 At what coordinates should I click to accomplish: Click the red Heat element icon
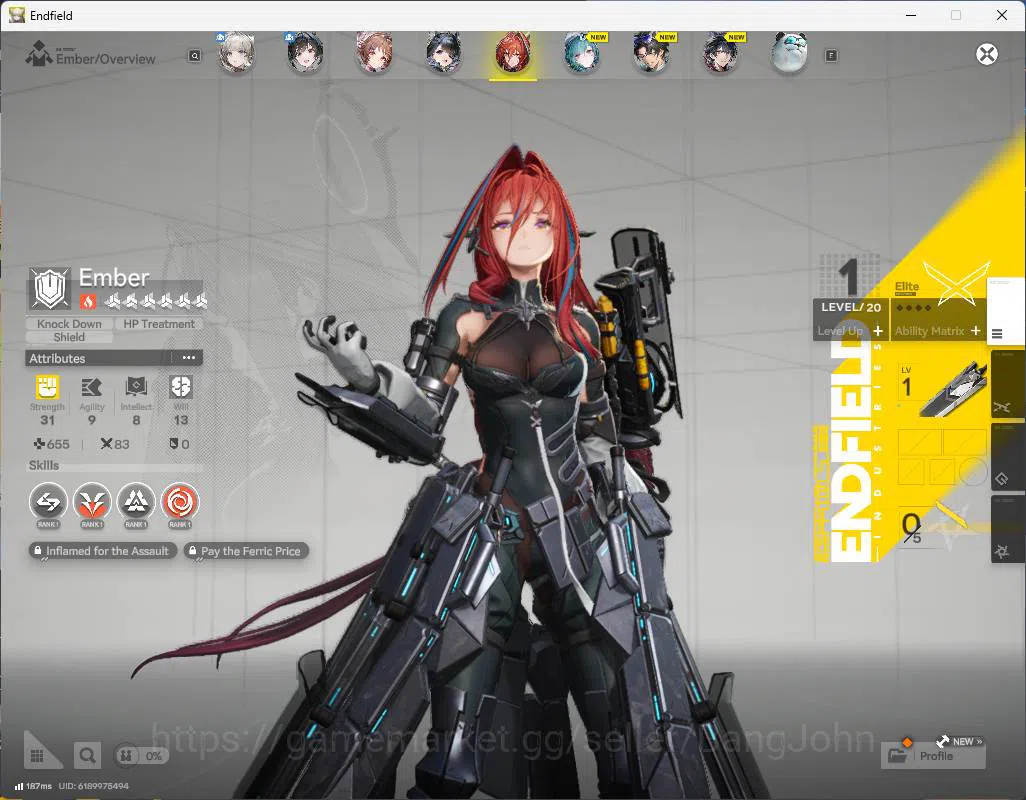88,302
